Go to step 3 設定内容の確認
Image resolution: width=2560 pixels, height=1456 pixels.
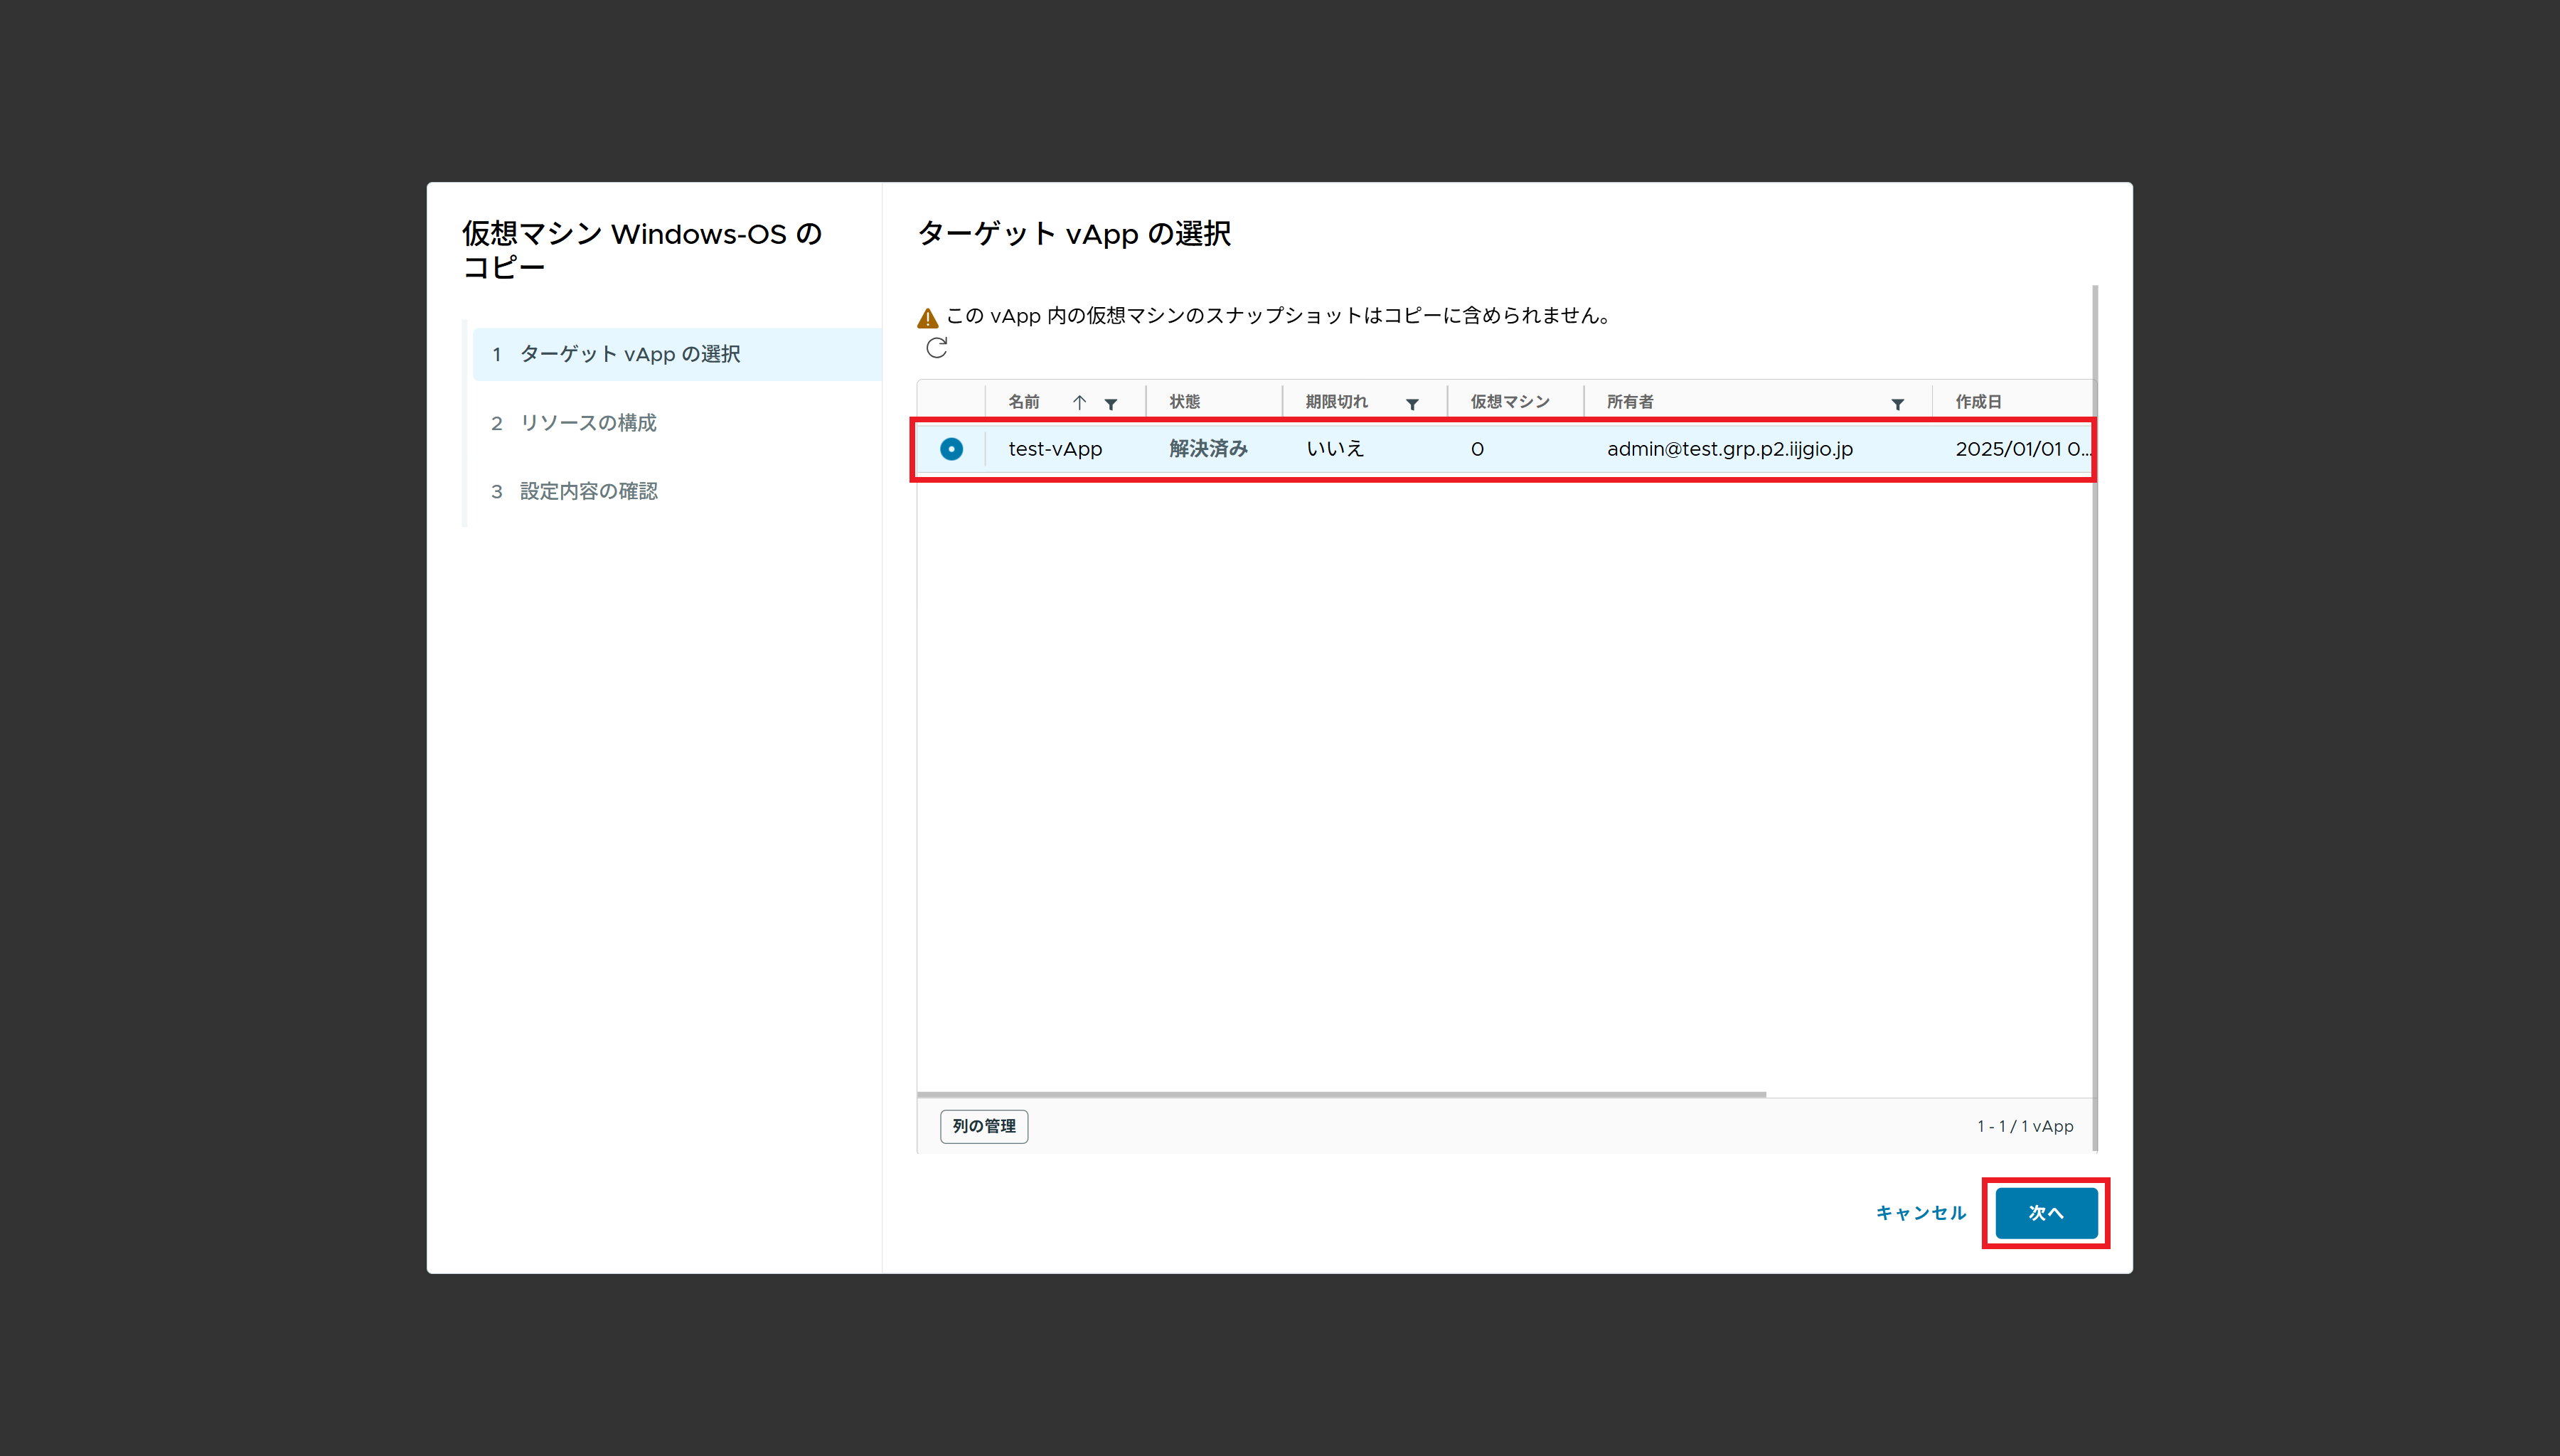point(588,491)
